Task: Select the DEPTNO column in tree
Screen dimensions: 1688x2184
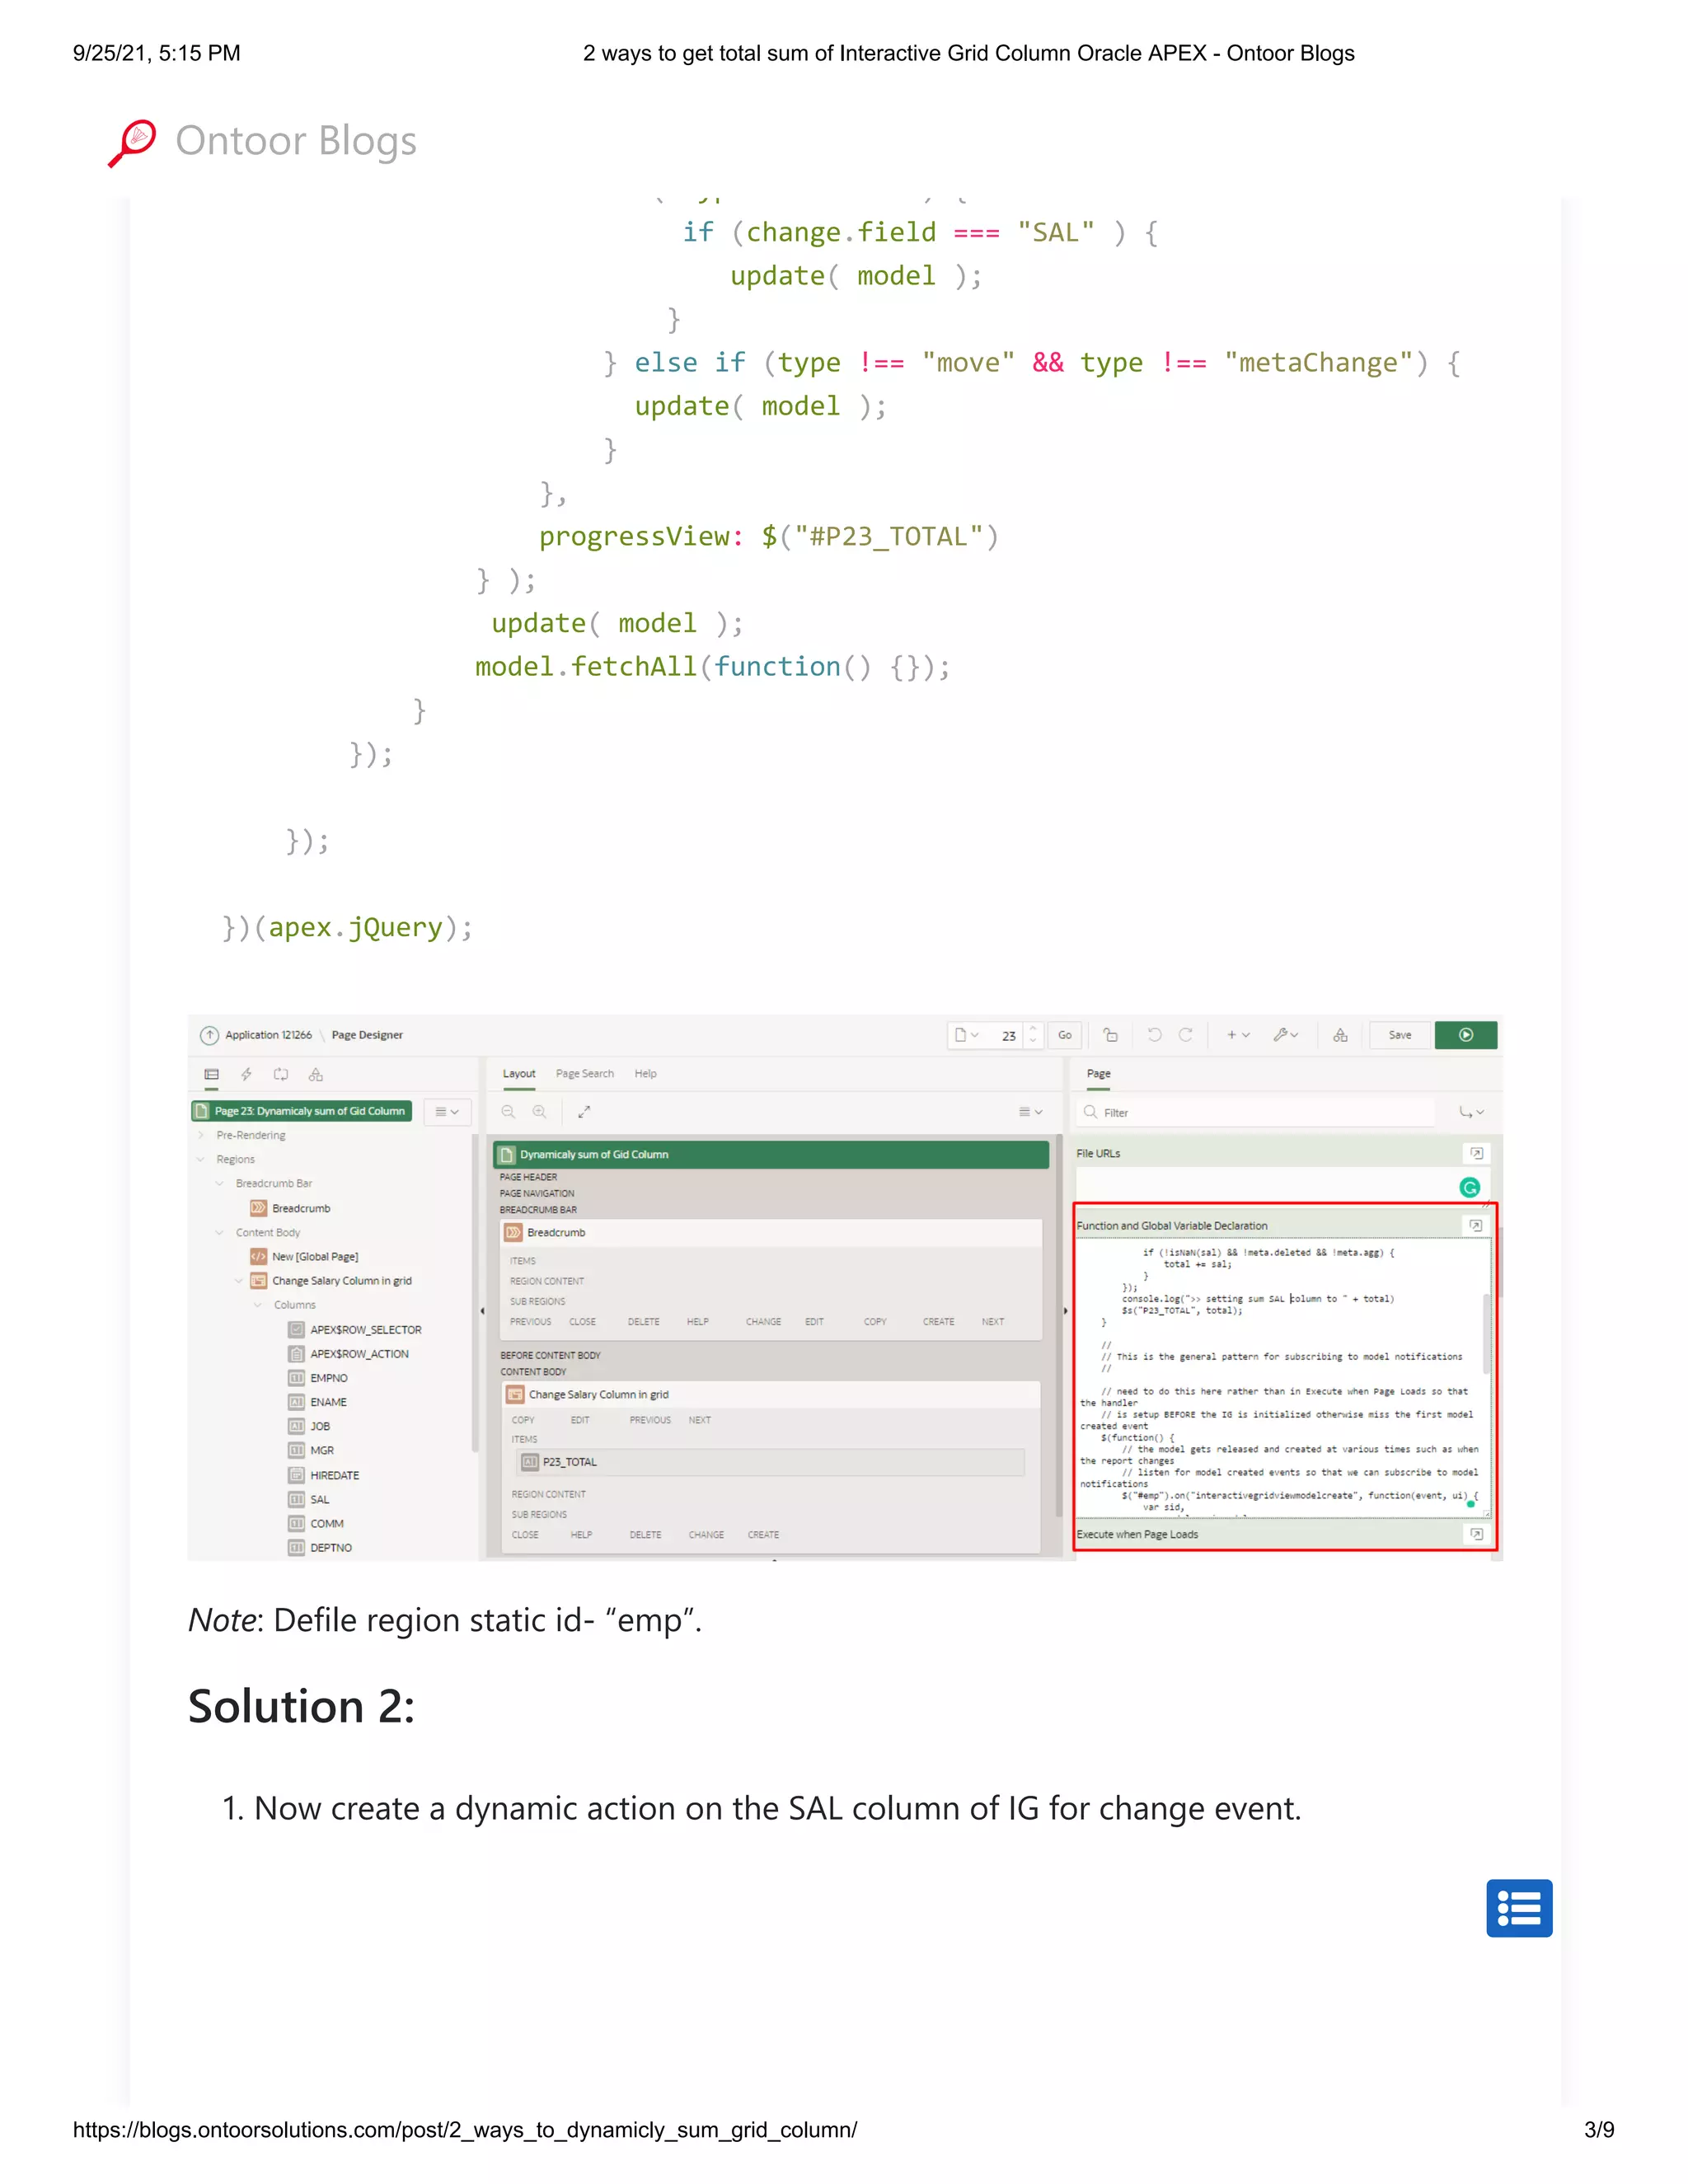Action: point(331,1547)
